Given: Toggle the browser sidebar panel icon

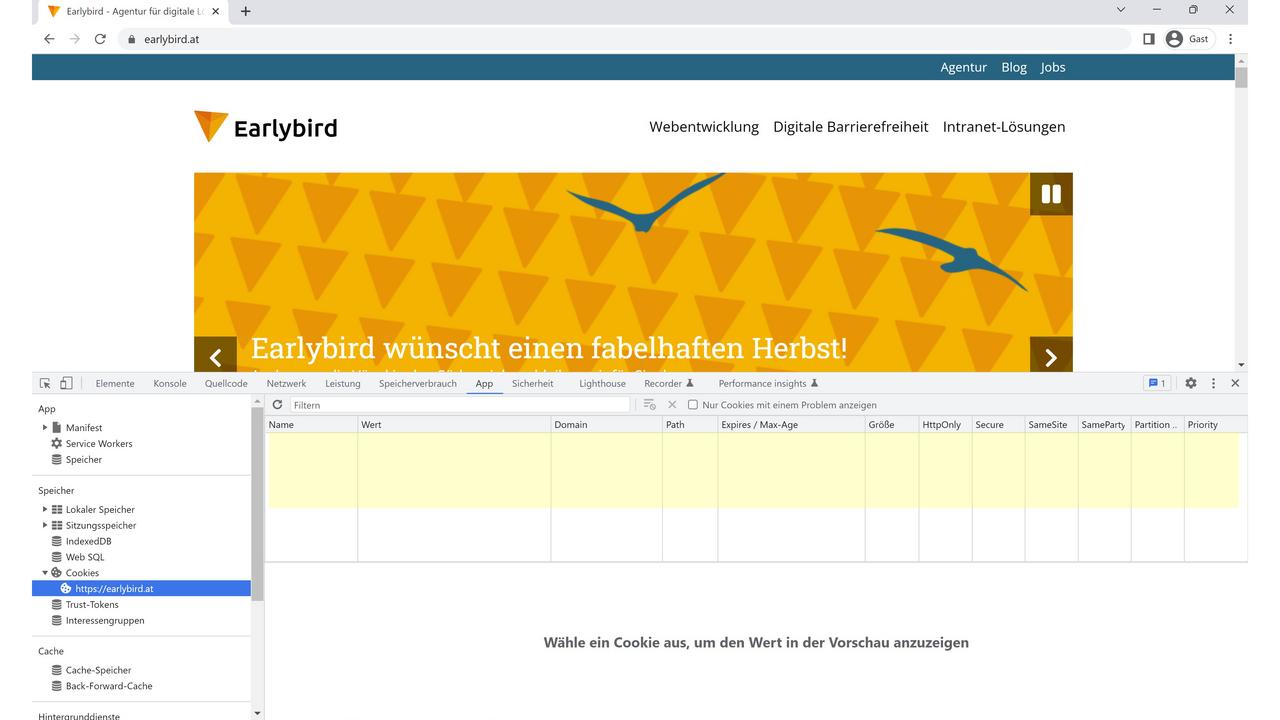Looking at the screenshot, I should point(1148,38).
